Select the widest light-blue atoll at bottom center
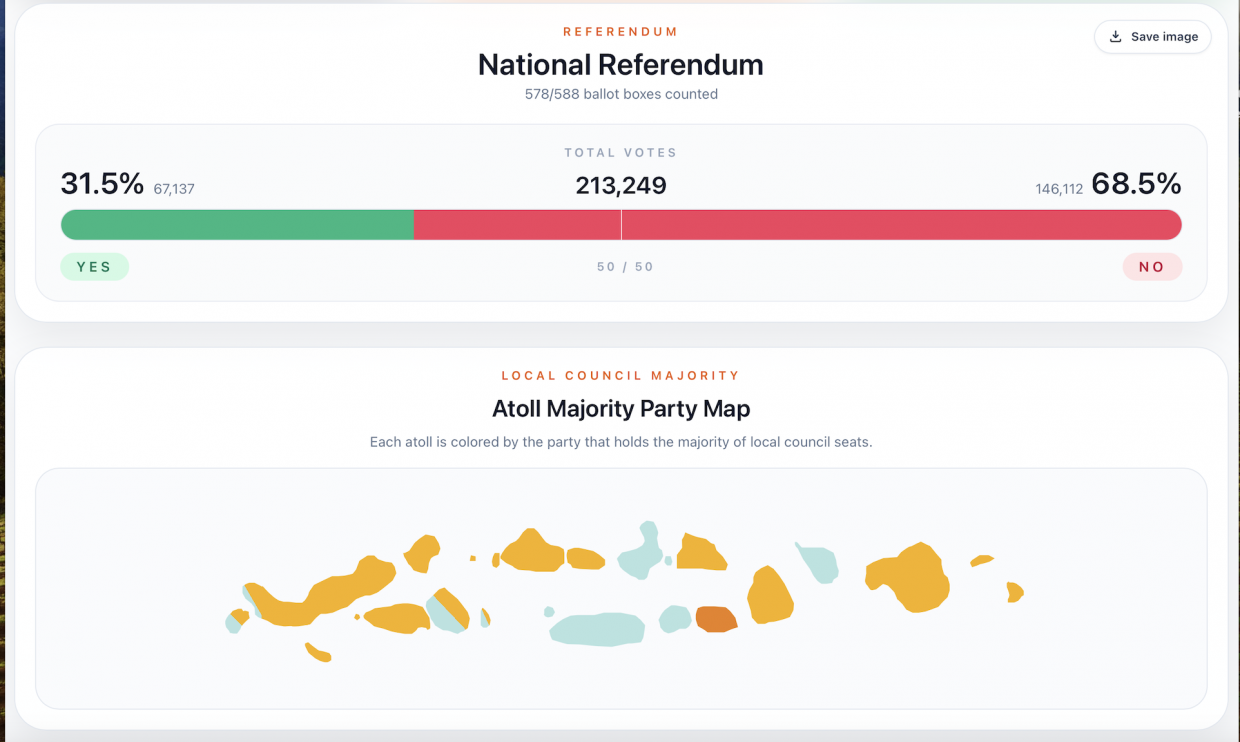The height and width of the screenshot is (742, 1240). tap(597, 629)
